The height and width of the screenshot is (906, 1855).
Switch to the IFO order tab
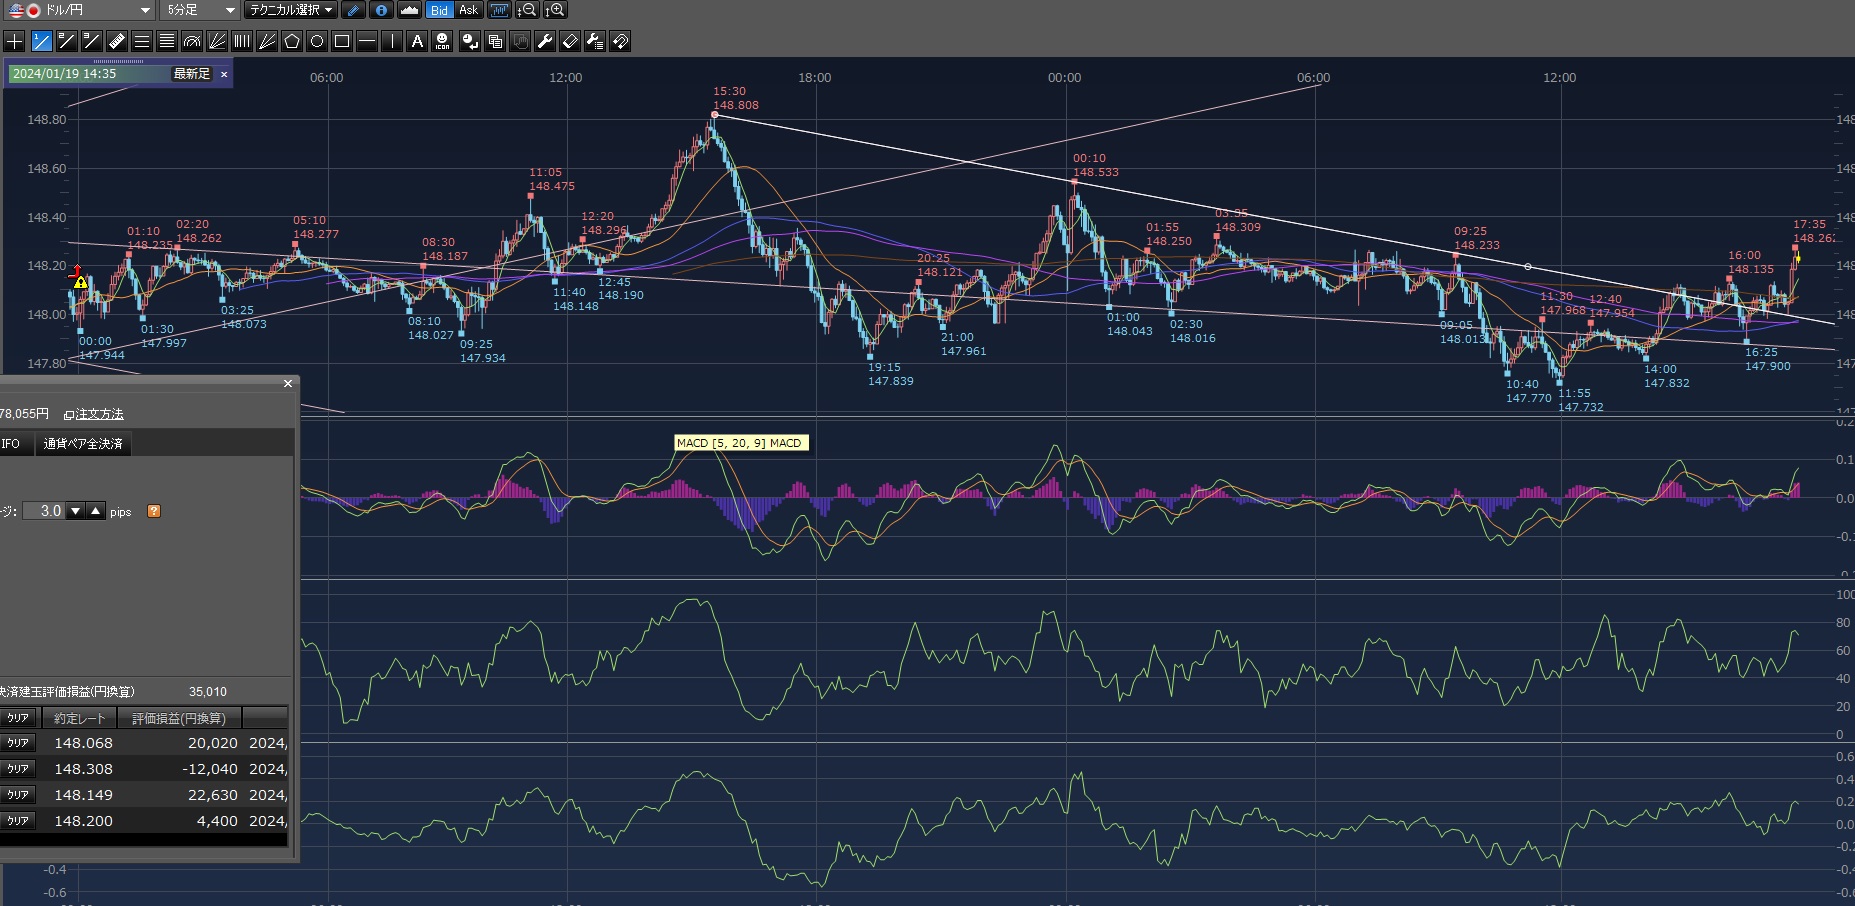(11, 444)
